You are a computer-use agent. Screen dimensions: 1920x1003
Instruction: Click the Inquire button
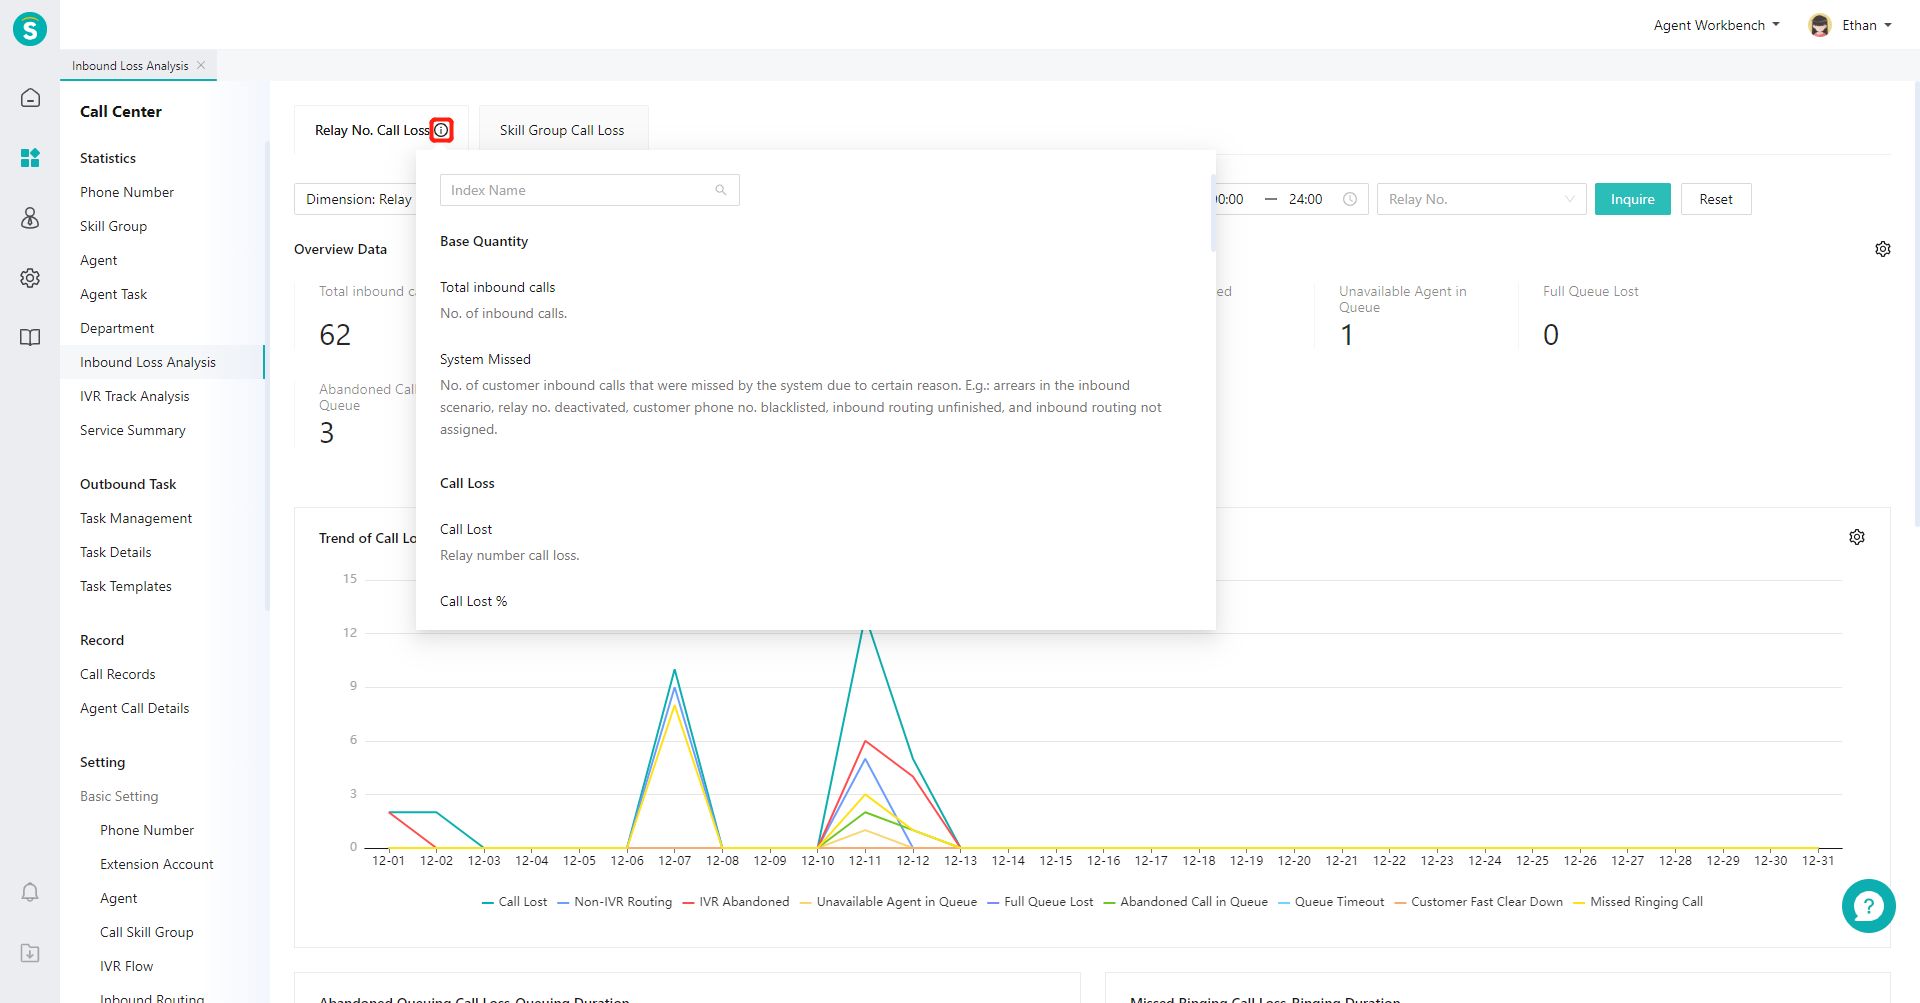(1632, 199)
